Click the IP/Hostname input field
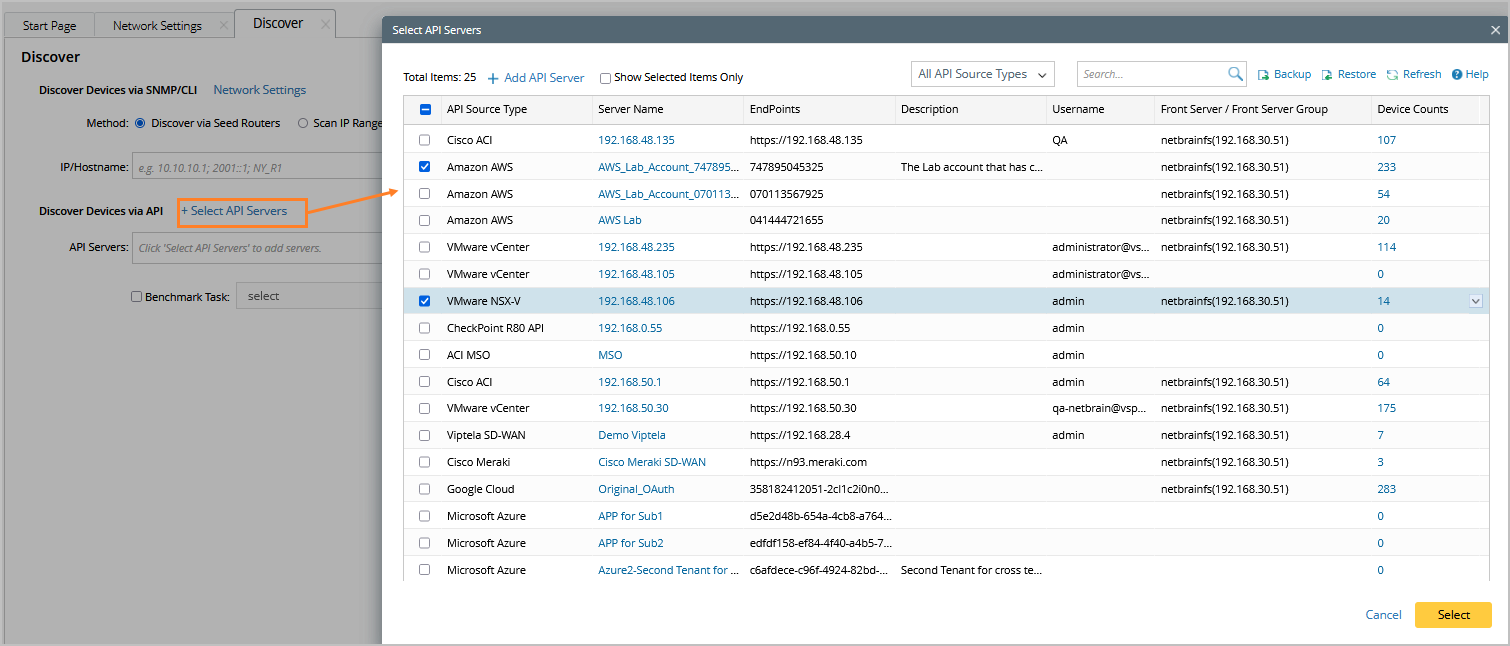This screenshot has width=1510, height=646. click(258, 167)
